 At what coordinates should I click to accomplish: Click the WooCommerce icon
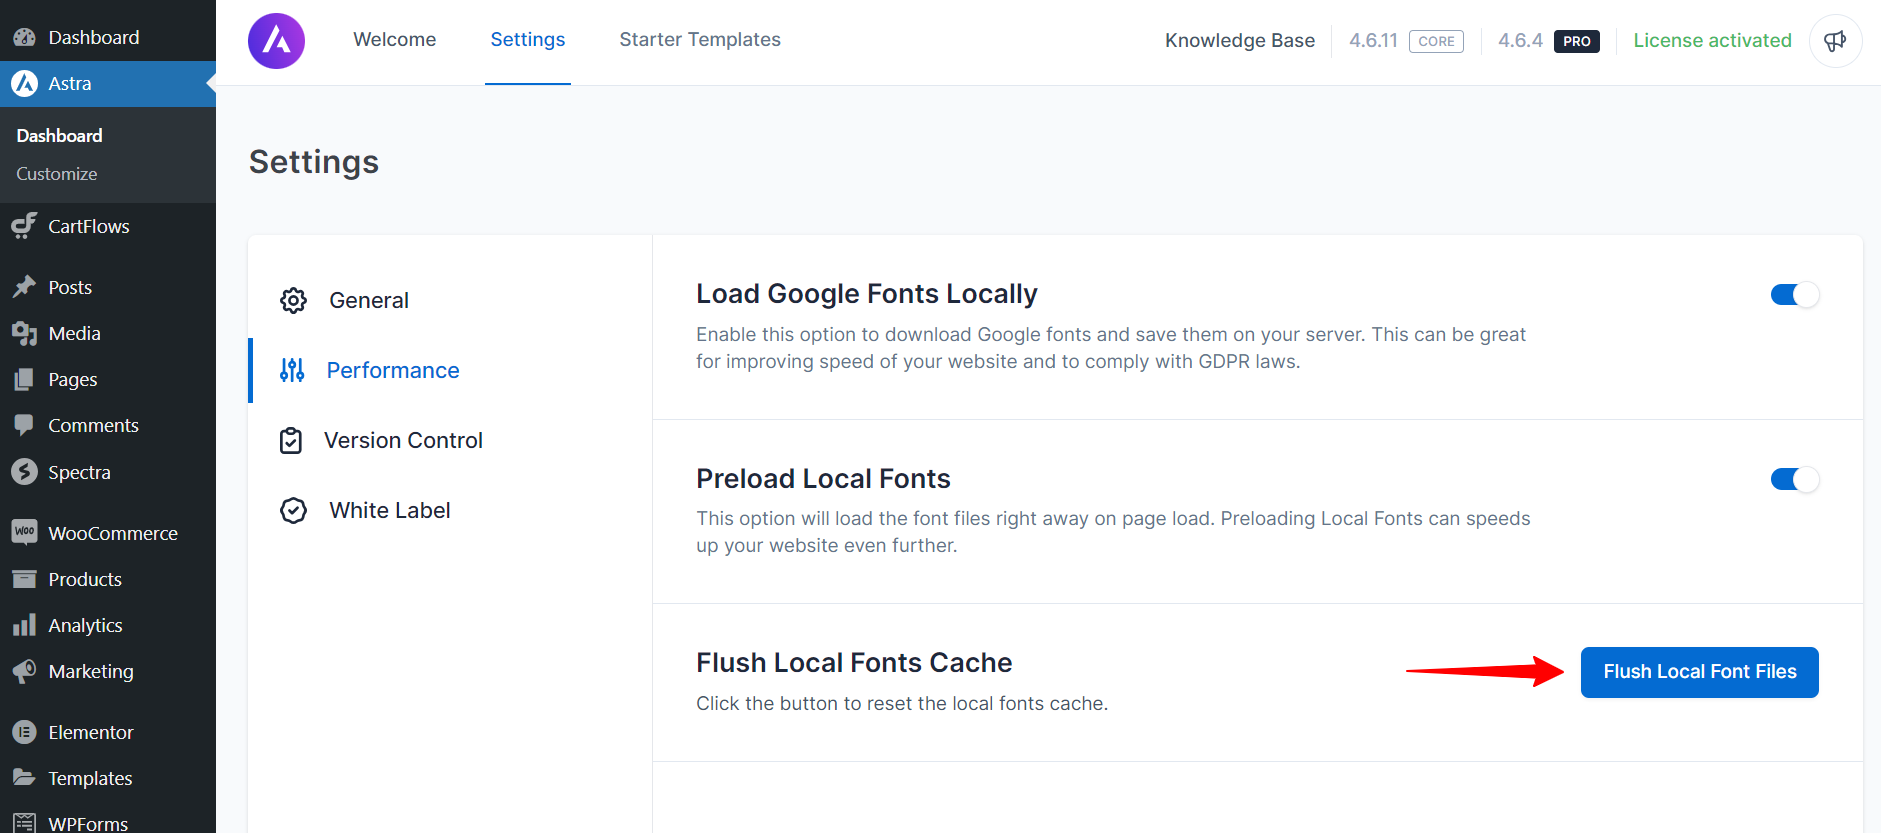[25, 532]
